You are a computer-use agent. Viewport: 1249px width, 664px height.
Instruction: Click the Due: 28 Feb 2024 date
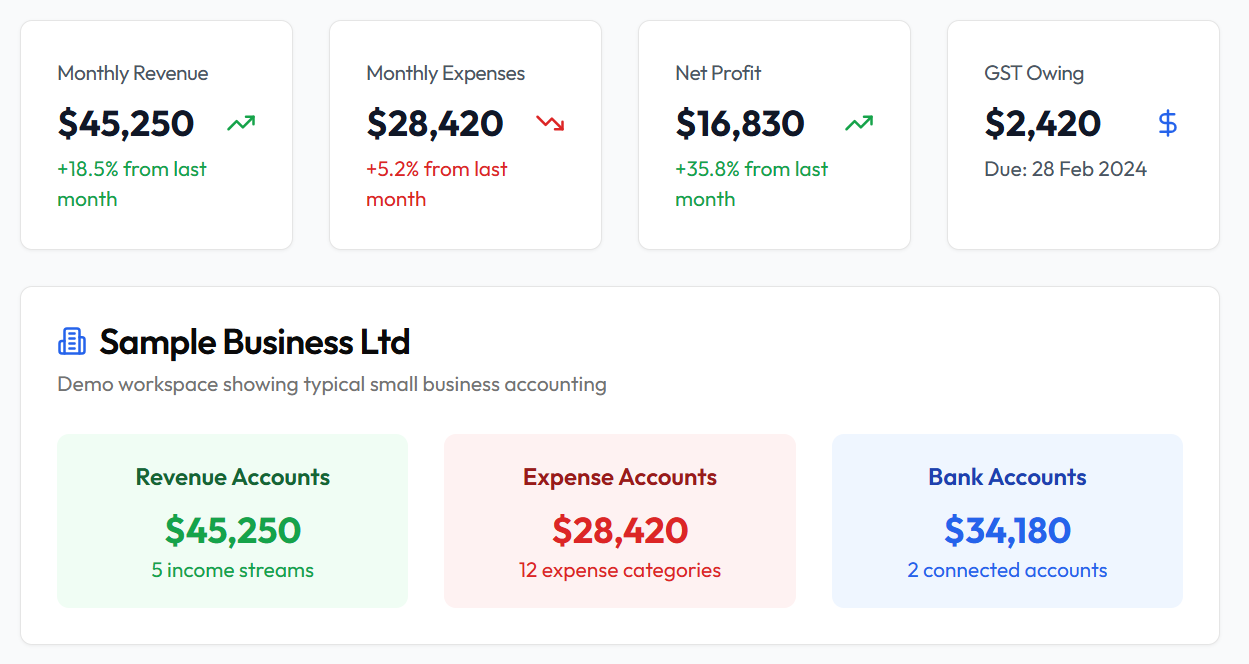1066,169
